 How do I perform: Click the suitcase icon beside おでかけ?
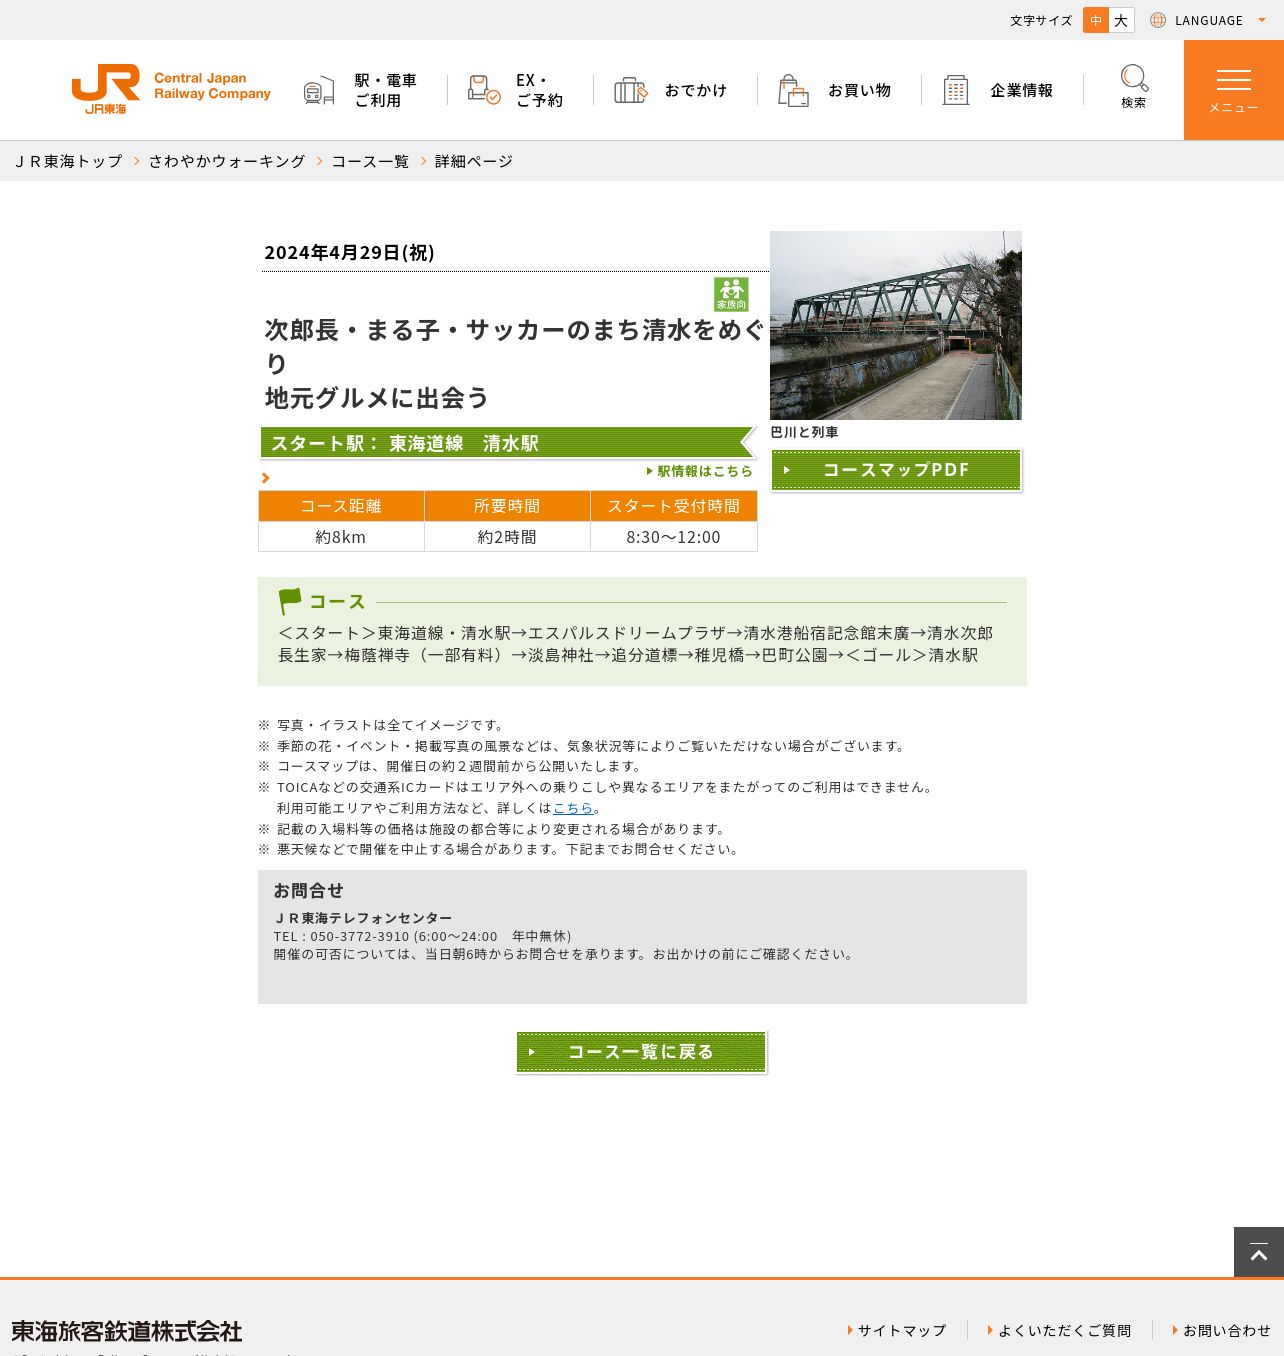(x=631, y=90)
